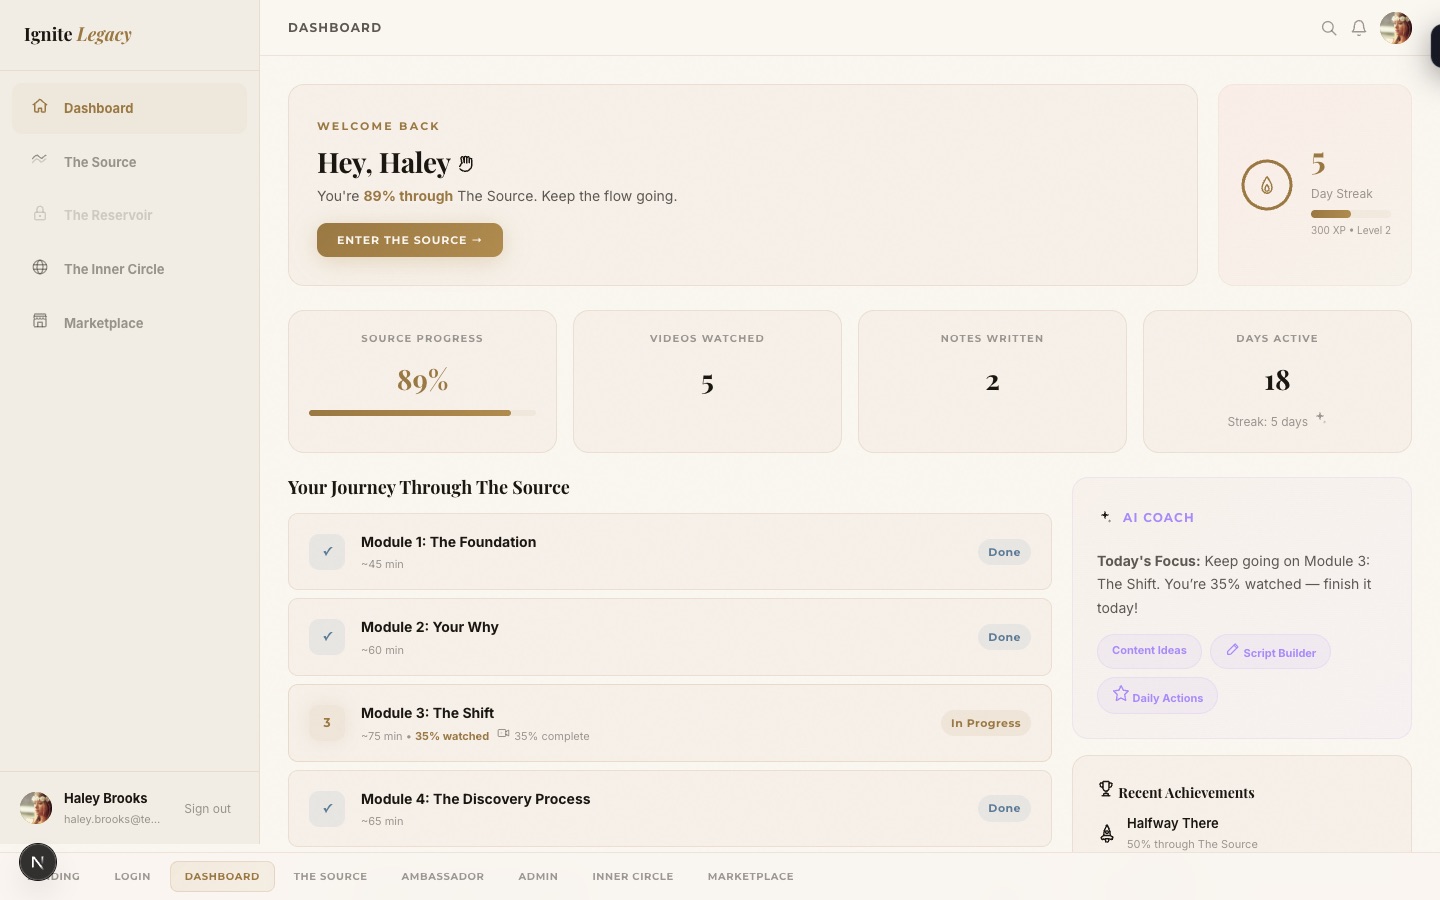Click Sign out next to Haley Brooks

click(207, 808)
